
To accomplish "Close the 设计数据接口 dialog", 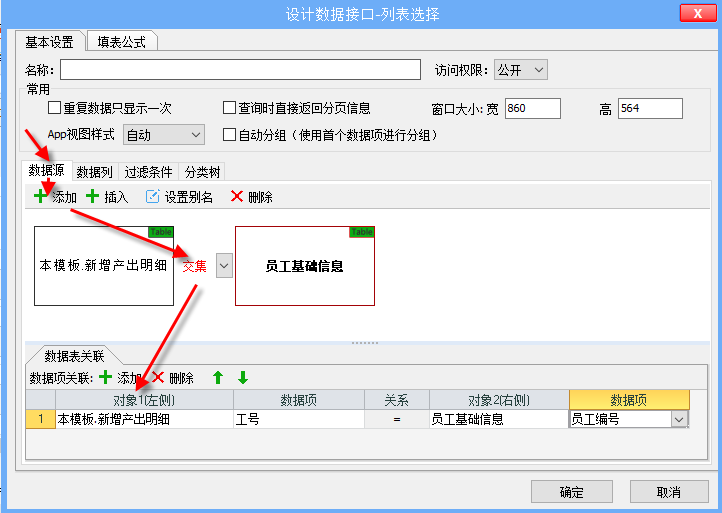I will pos(697,13).
